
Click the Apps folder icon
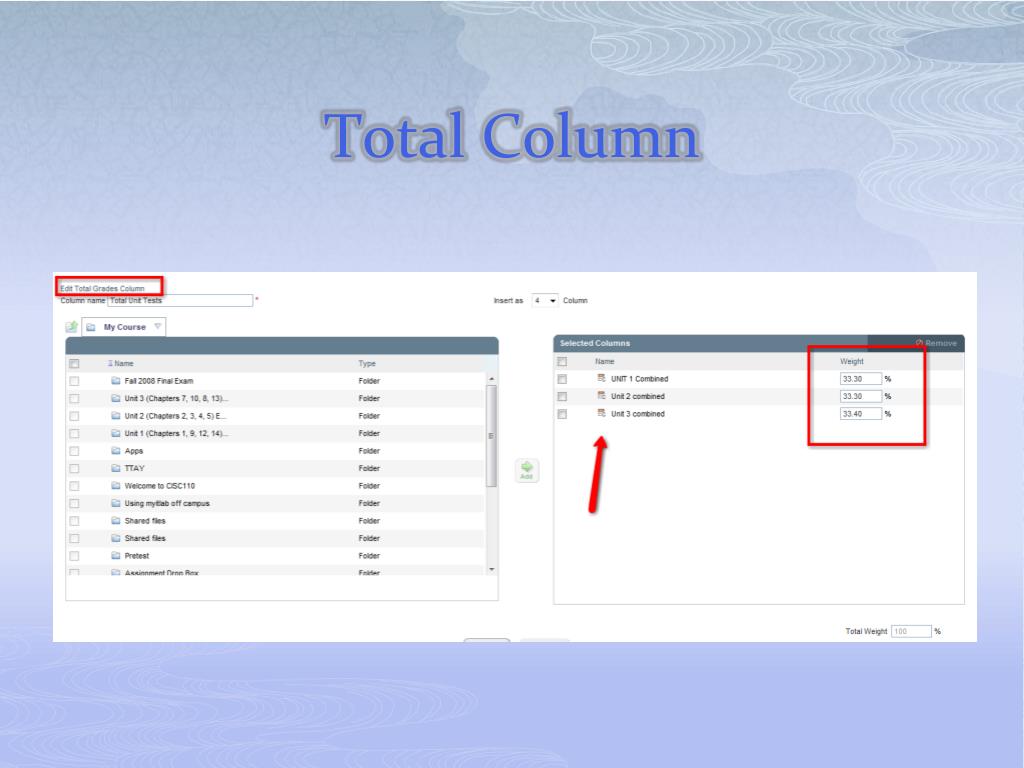[116, 451]
